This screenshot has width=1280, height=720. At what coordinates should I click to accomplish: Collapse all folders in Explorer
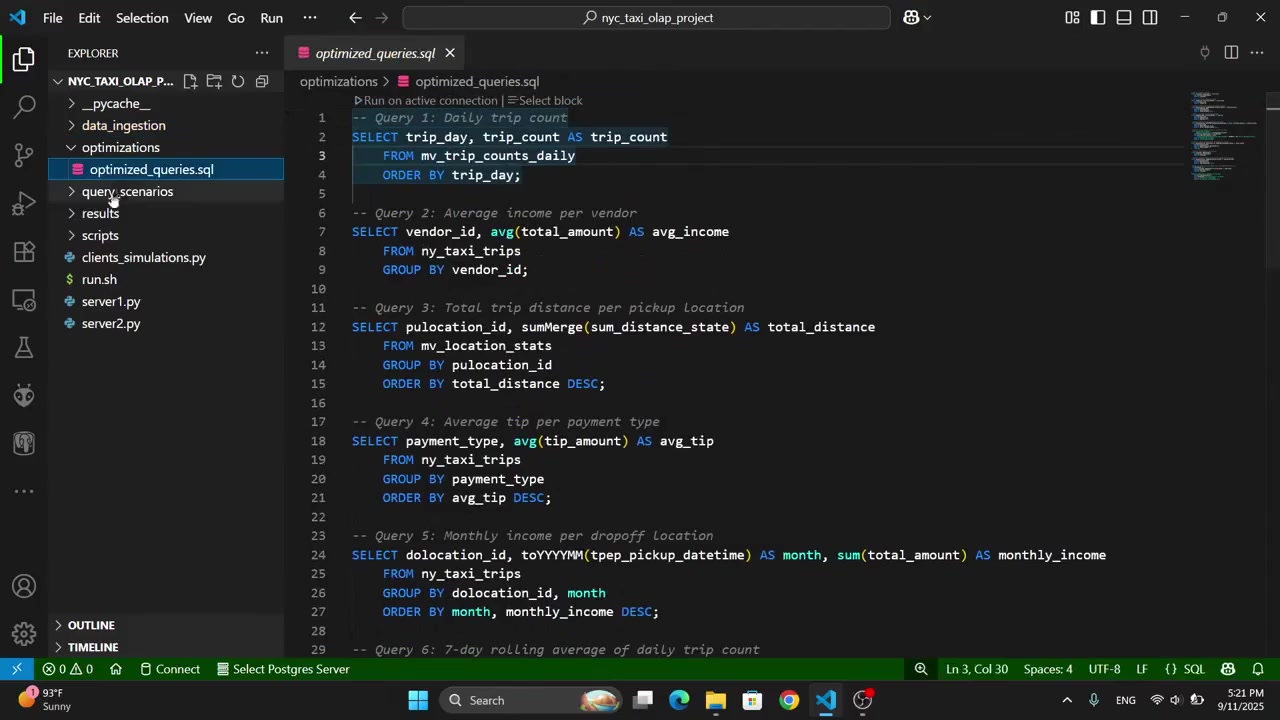(x=262, y=81)
